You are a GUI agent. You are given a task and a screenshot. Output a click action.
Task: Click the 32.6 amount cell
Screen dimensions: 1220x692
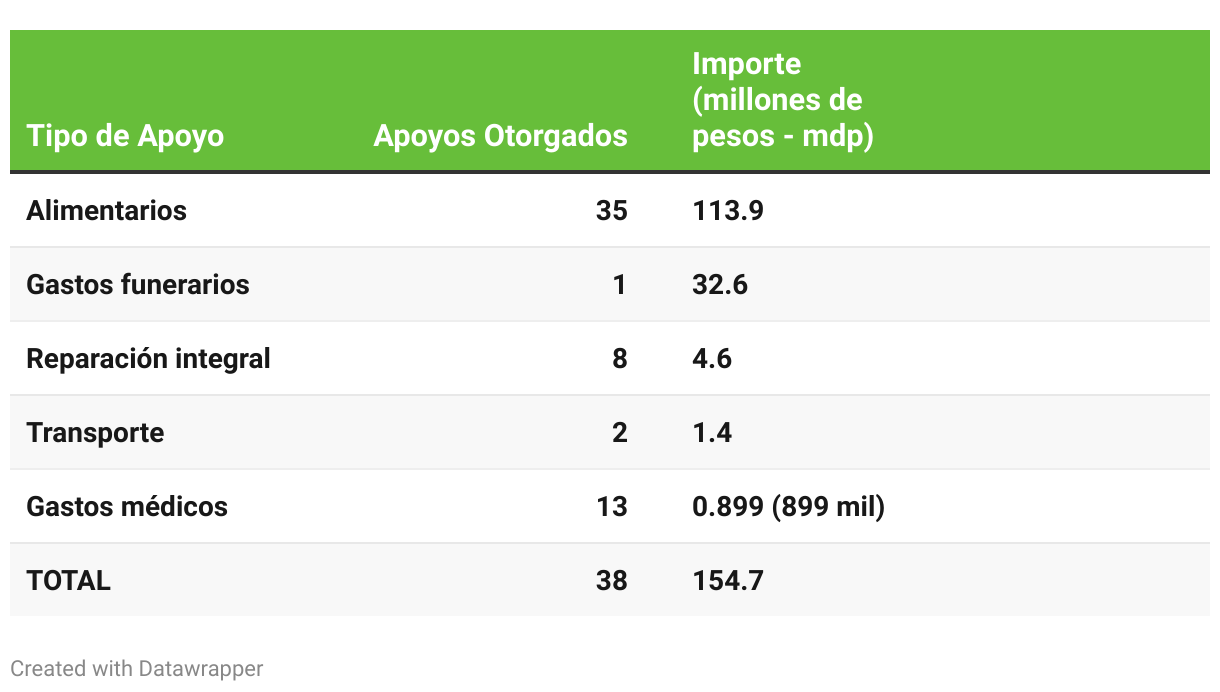pyautogui.click(x=720, y=285)
